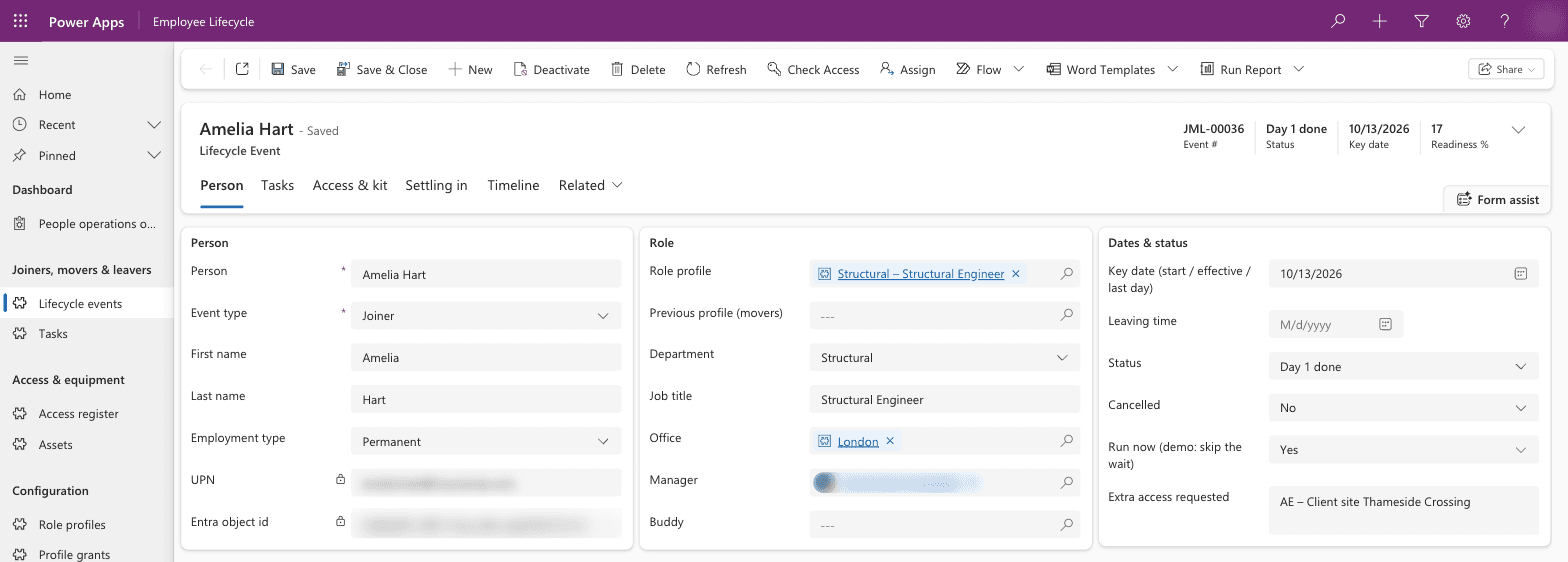Open the Structural Engineer role profile link
1568x562 pixels.
coord(921,274)
